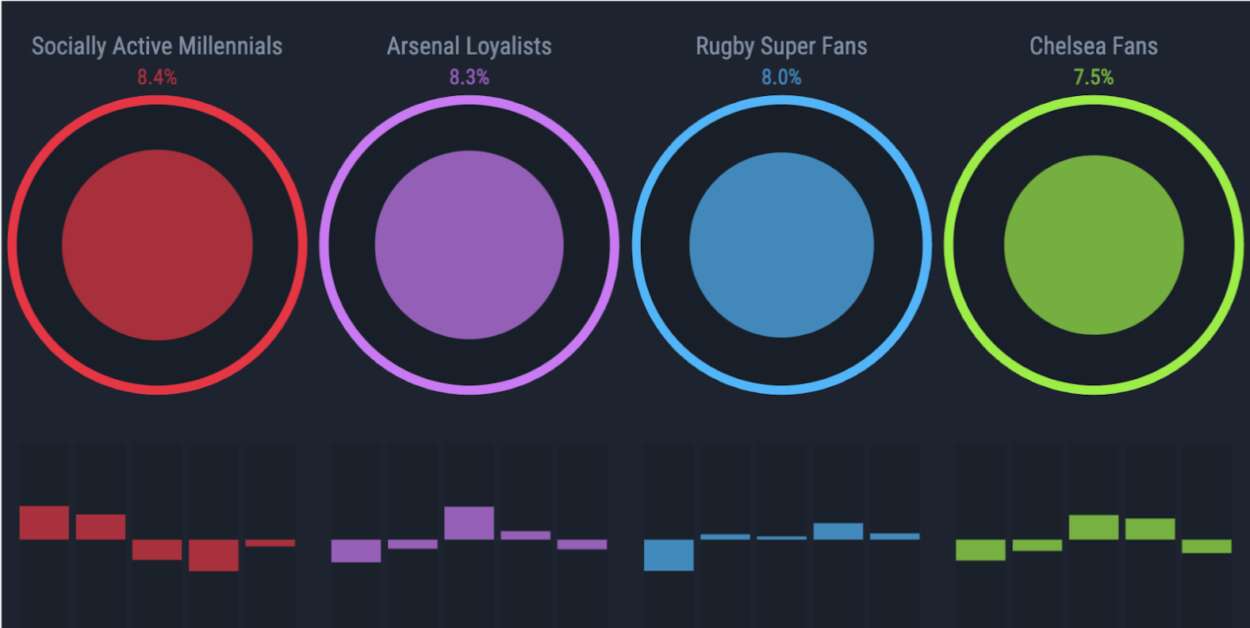Select the filled green inner circle
The image size is (1250, 628).
tap(1093, 244)
